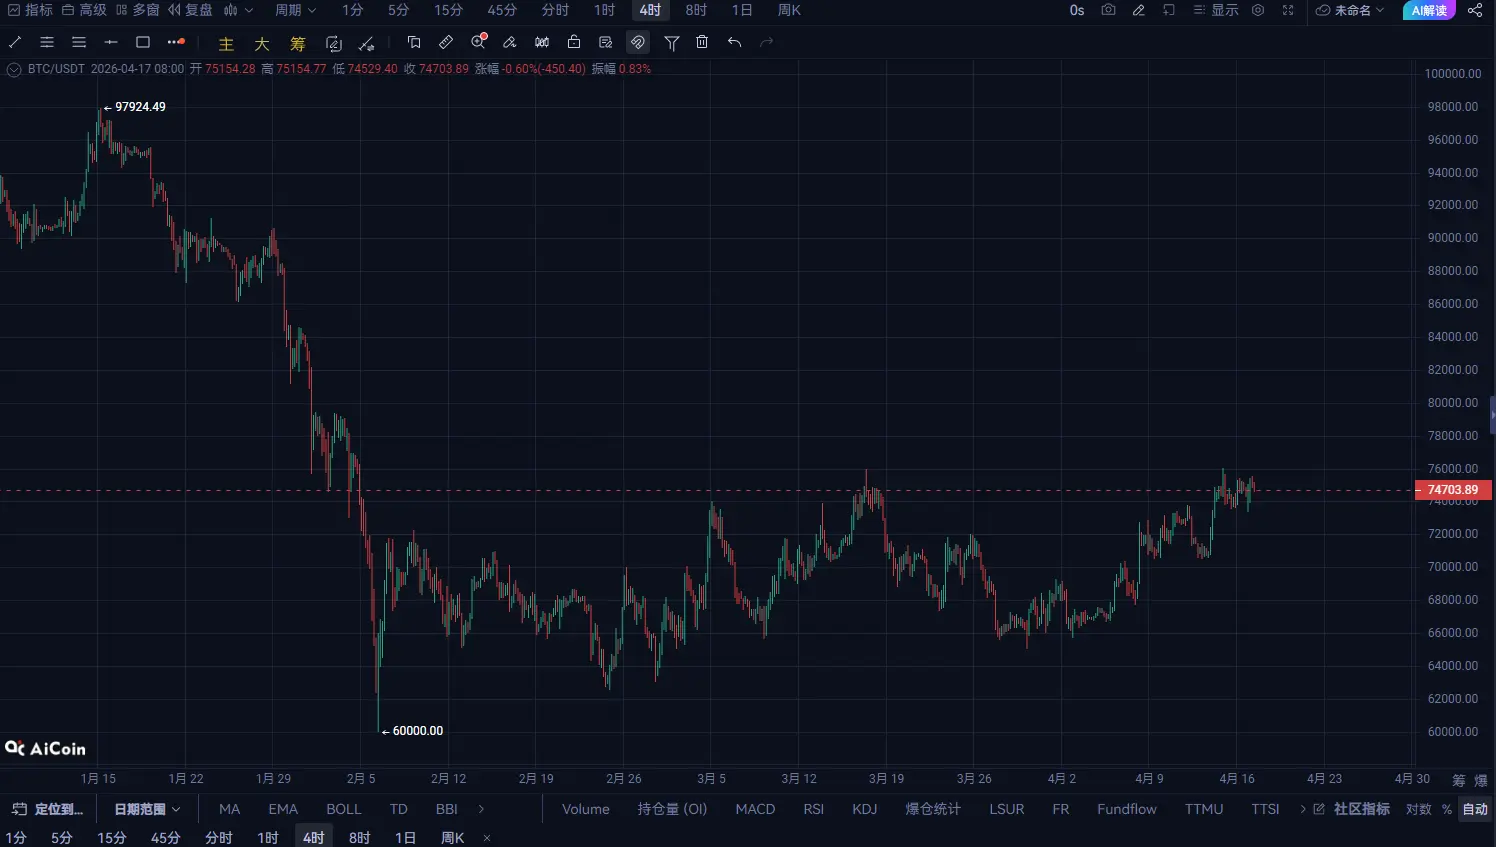This screenshot has height=847, width=1496.
Task: Click the 大 indicator icon in drawing toolbar
Action: coord(262,43)
